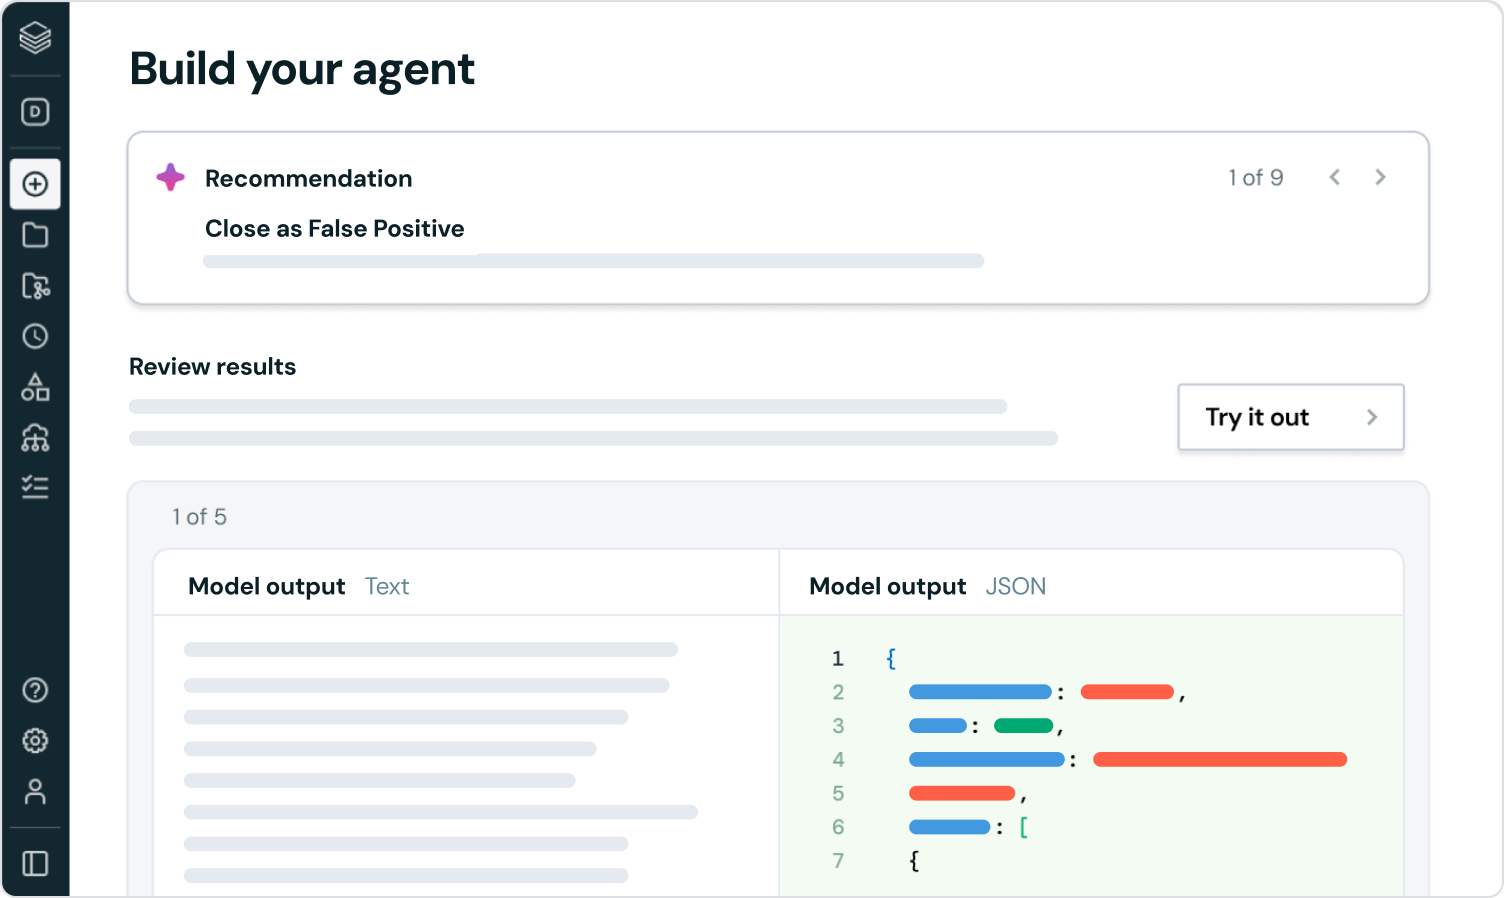
Task: Open the clock history icon
Action: click(35, 336)
